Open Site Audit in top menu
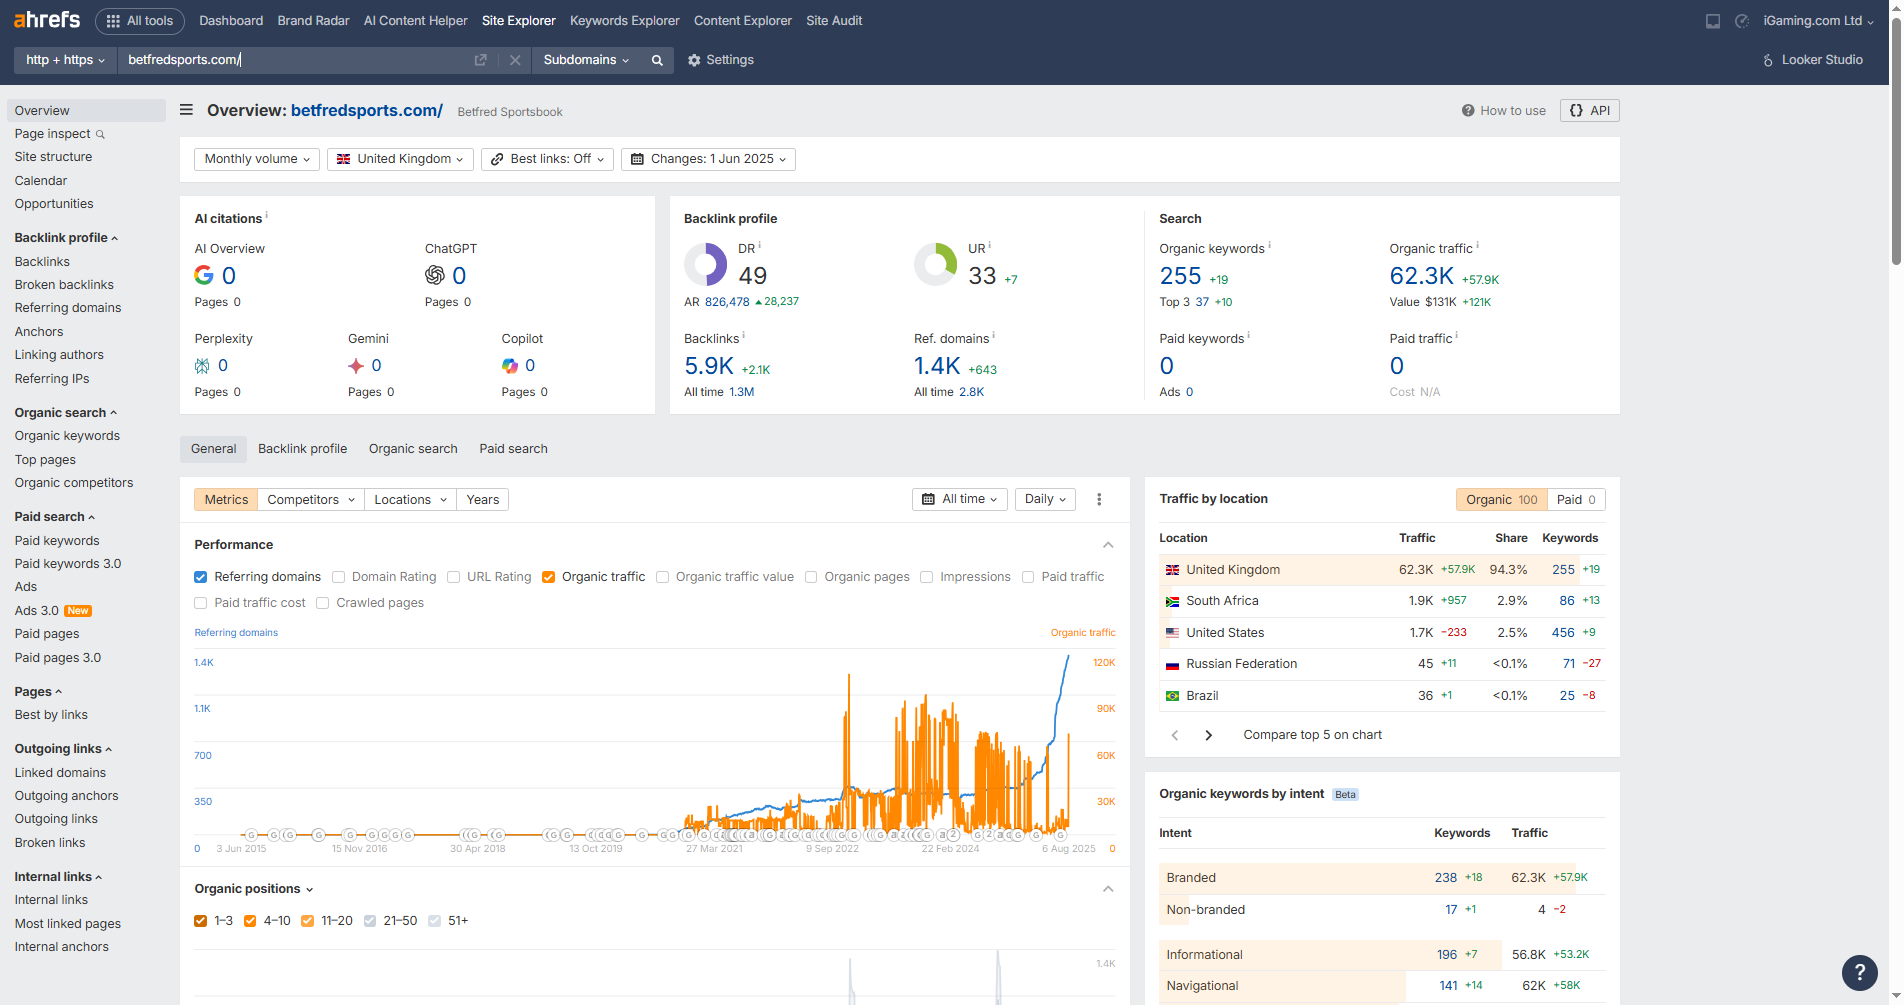Viewport: 1904px width, 1005px height. (834, 21)
